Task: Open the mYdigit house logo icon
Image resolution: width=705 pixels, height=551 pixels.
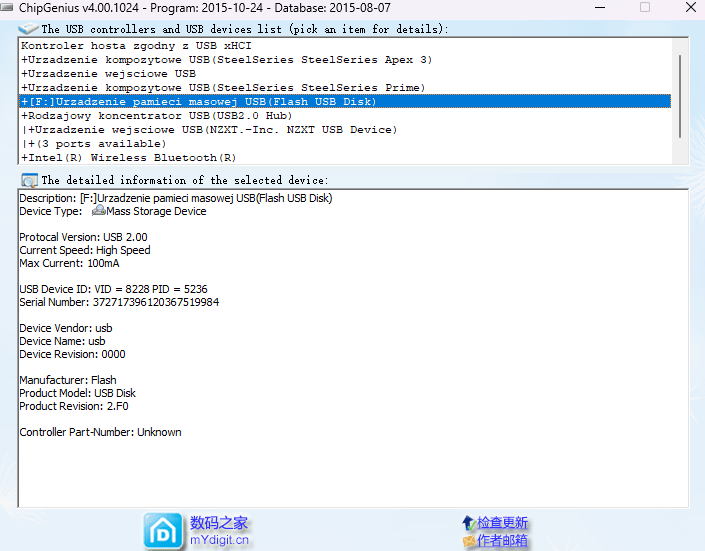Action: tap(163, 532)
